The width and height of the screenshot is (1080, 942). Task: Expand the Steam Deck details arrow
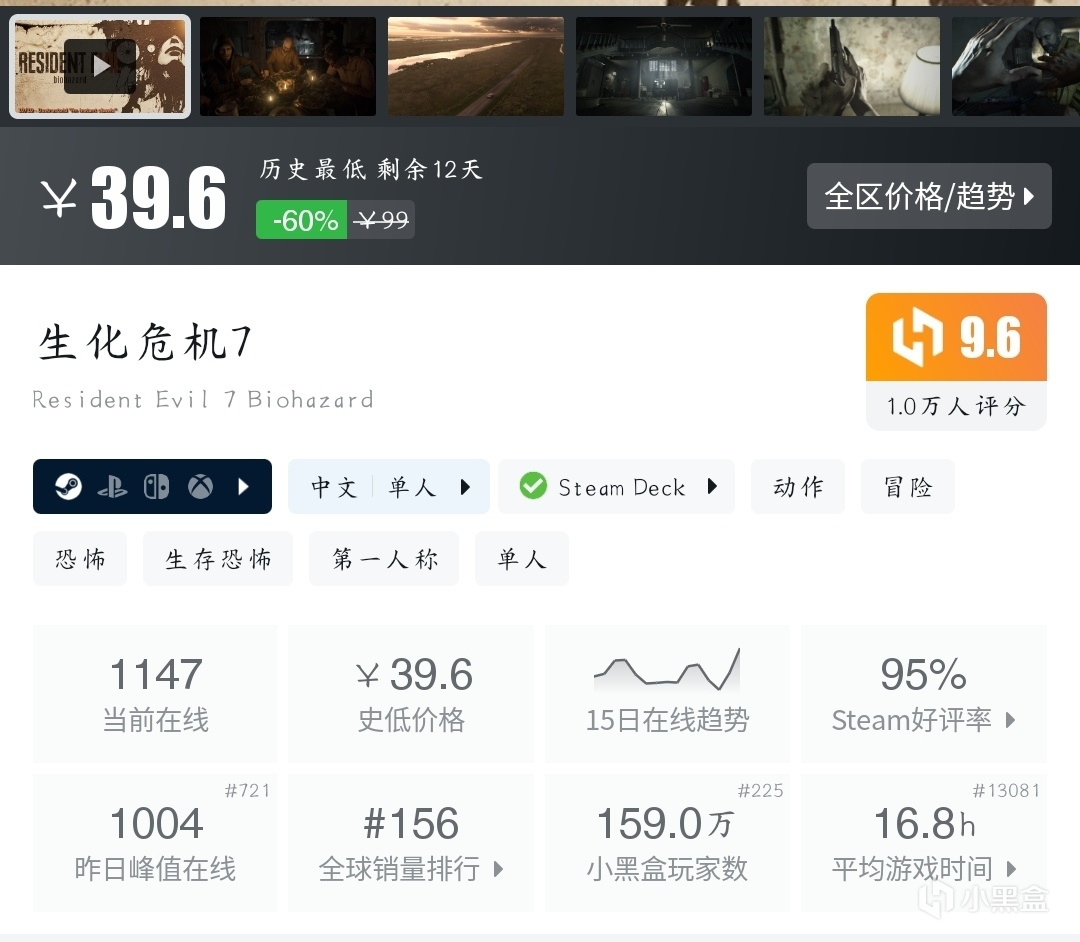tap(712, 486)
